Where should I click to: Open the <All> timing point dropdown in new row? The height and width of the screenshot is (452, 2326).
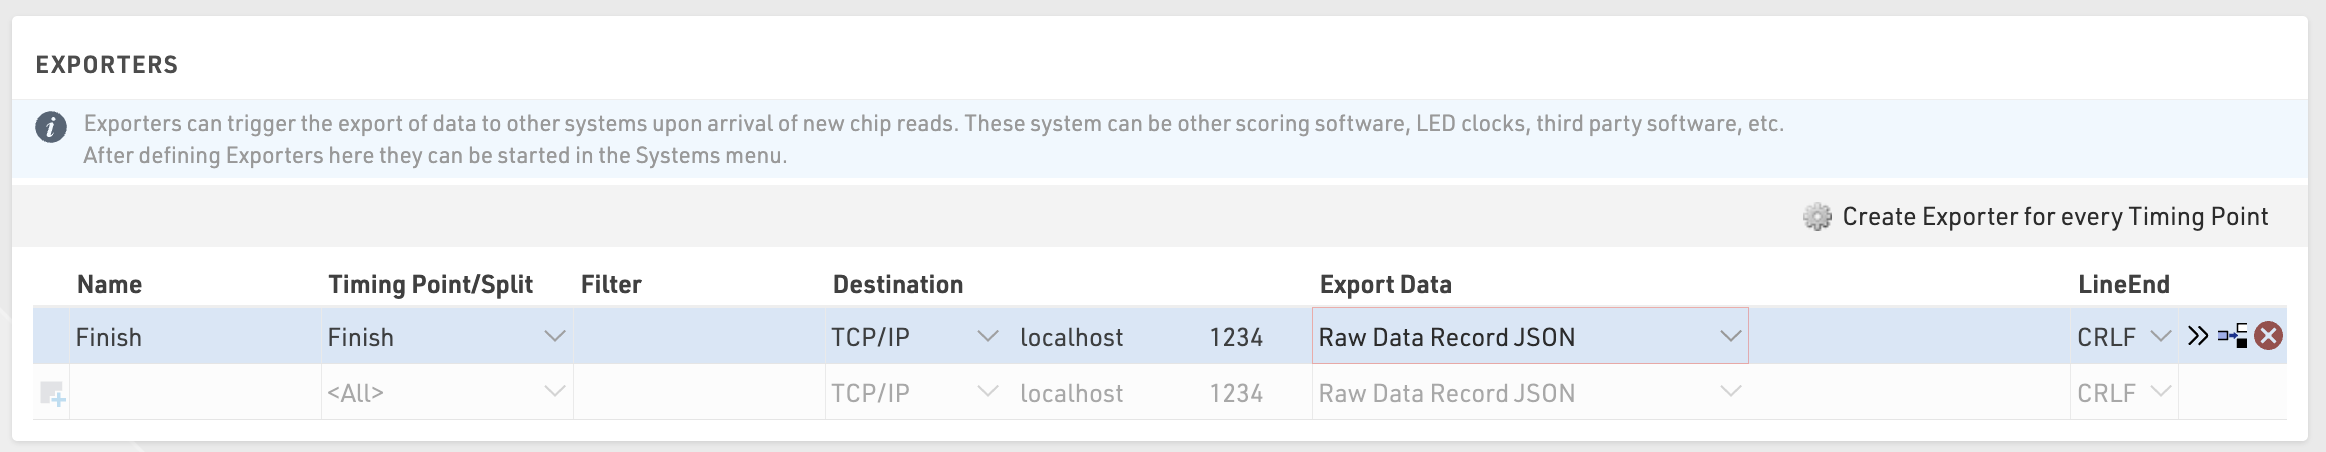(554, 392)
